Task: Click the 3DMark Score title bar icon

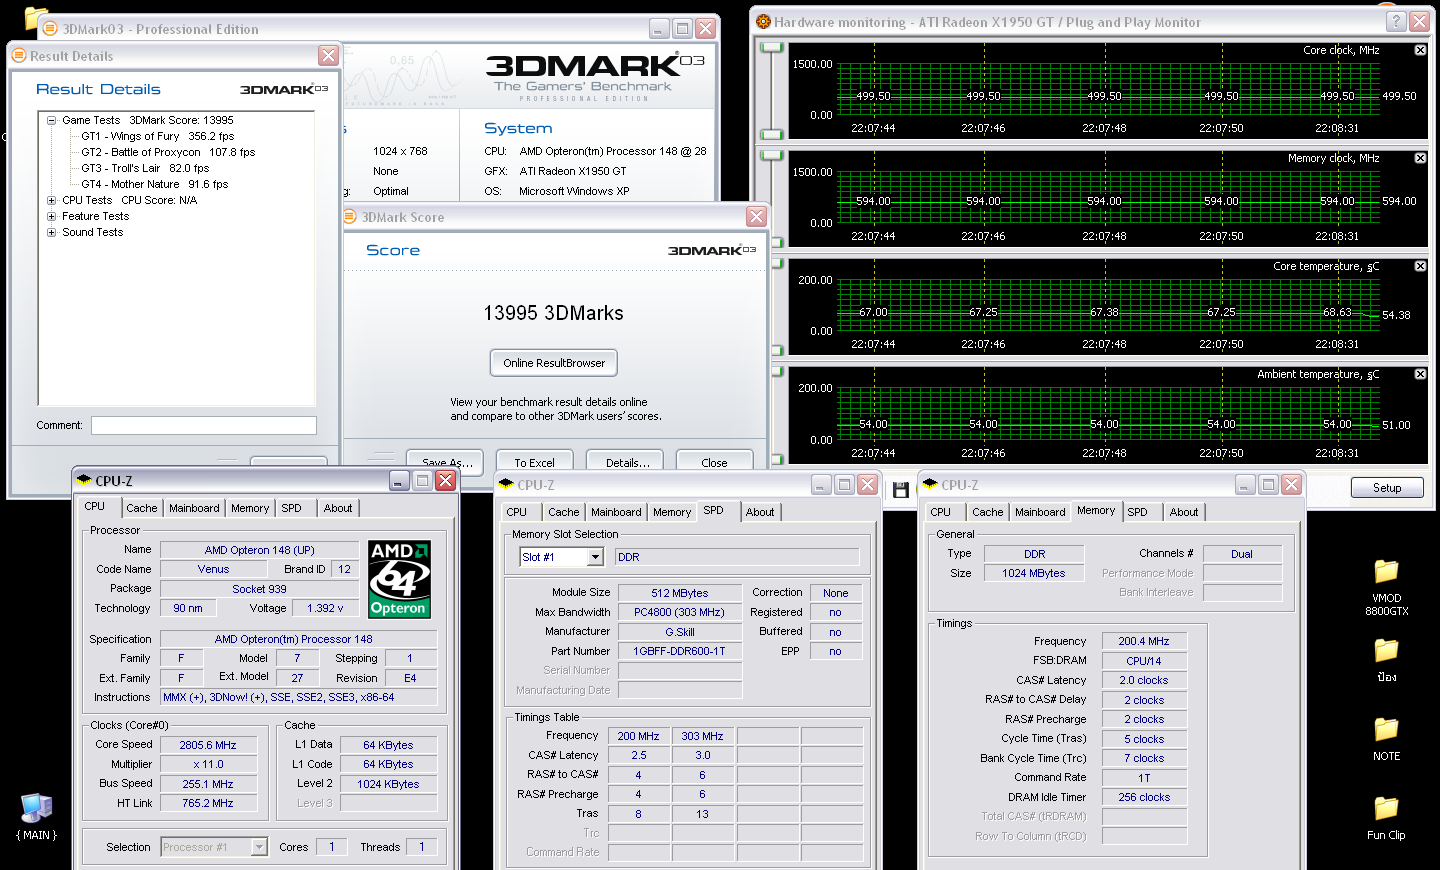Action: point(350,217)
